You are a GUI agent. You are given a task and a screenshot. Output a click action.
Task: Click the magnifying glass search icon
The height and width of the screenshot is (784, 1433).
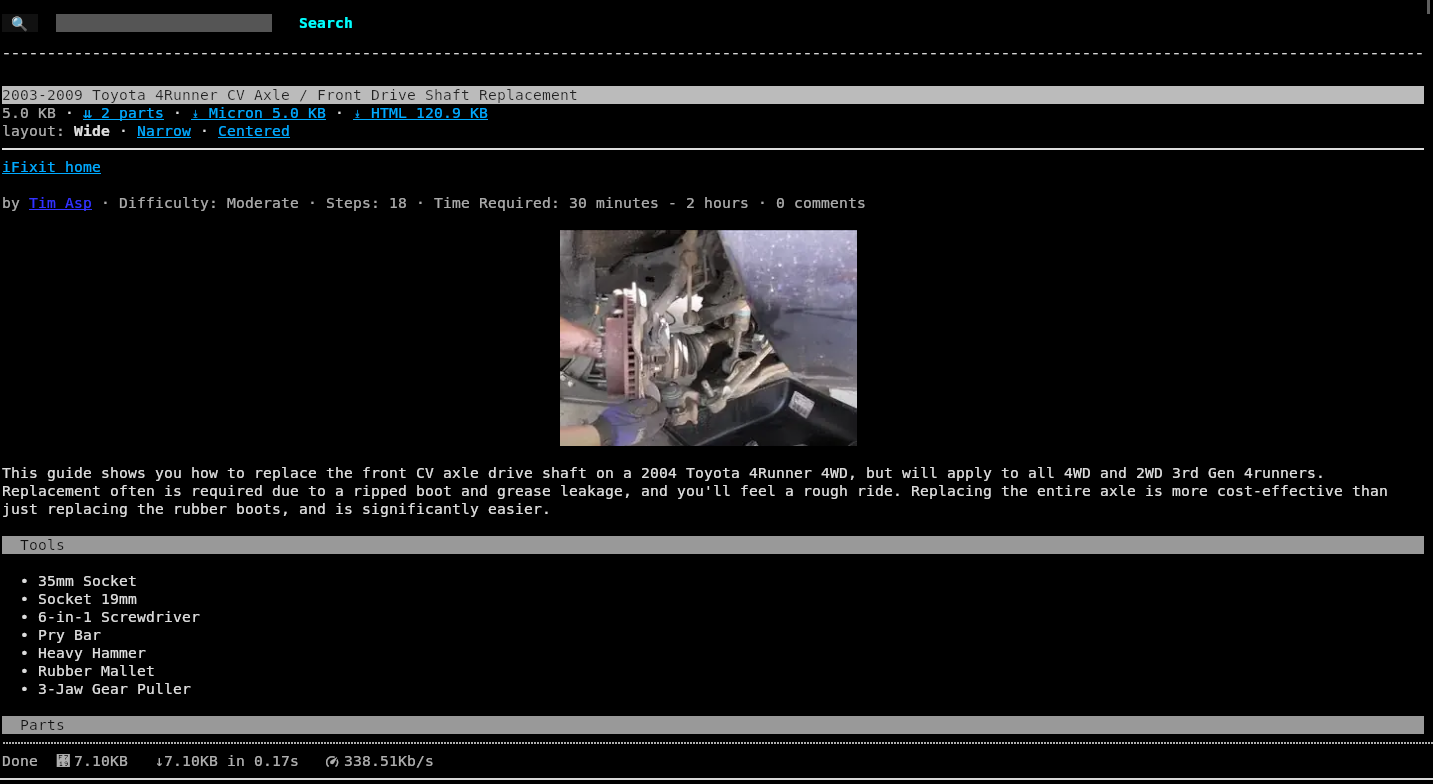point(19,23)
